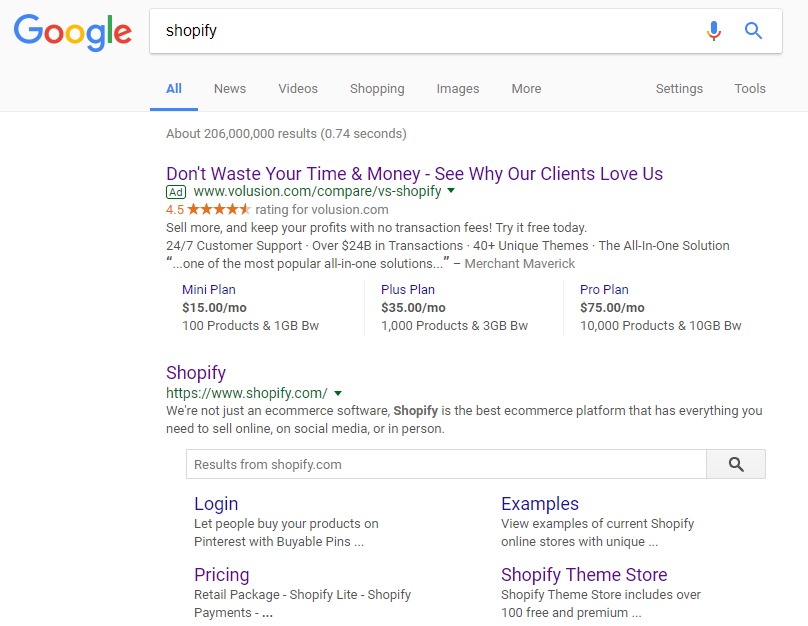Select the All results tab

coord(174,89)
